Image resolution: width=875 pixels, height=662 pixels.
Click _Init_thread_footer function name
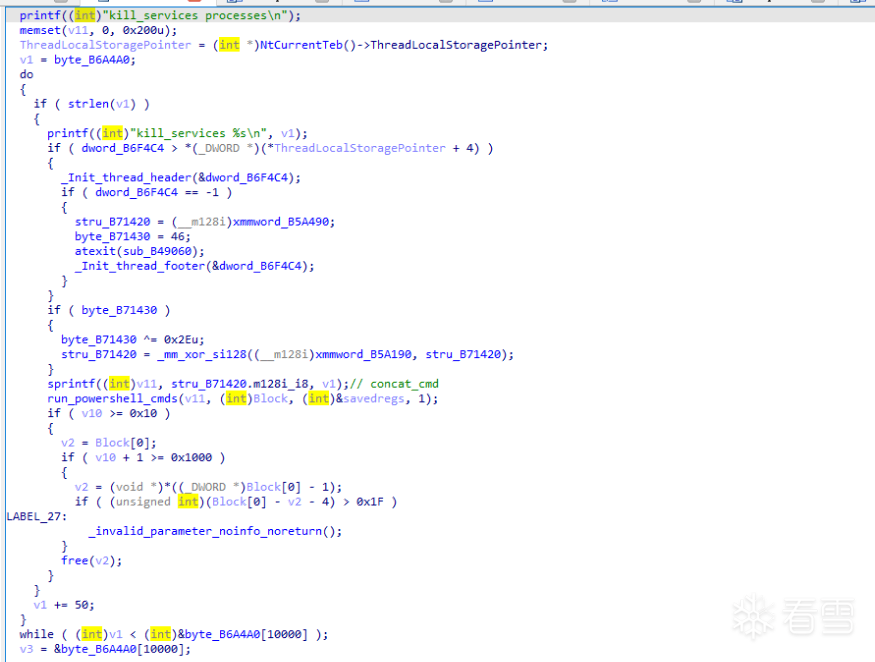pyautogui.click(x=140, y=266)
